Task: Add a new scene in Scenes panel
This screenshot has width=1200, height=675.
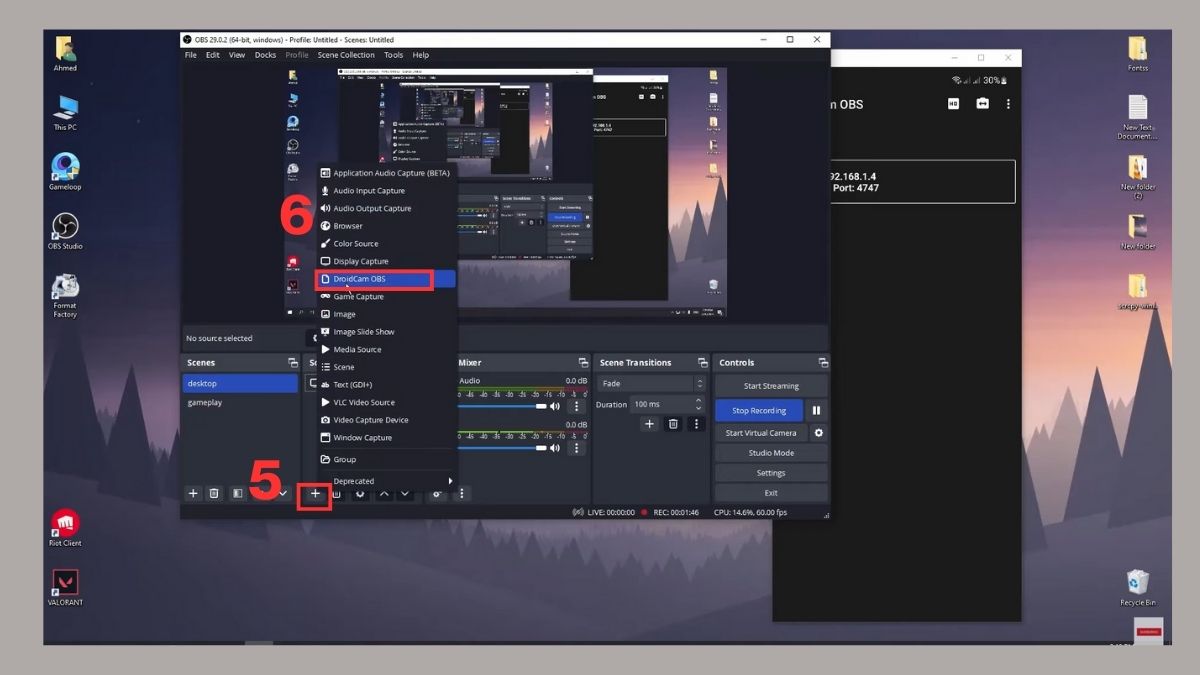Action: [x=193, y=493]
